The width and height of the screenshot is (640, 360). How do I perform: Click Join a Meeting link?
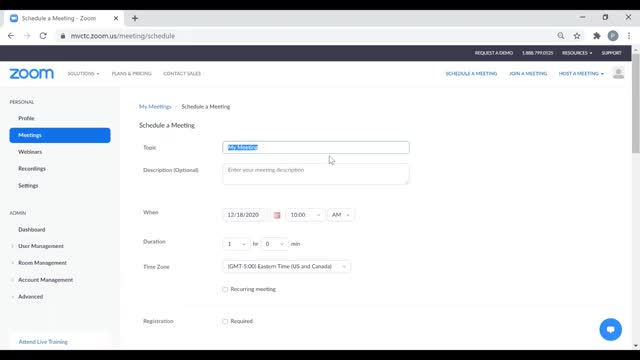tap(528, 73)
